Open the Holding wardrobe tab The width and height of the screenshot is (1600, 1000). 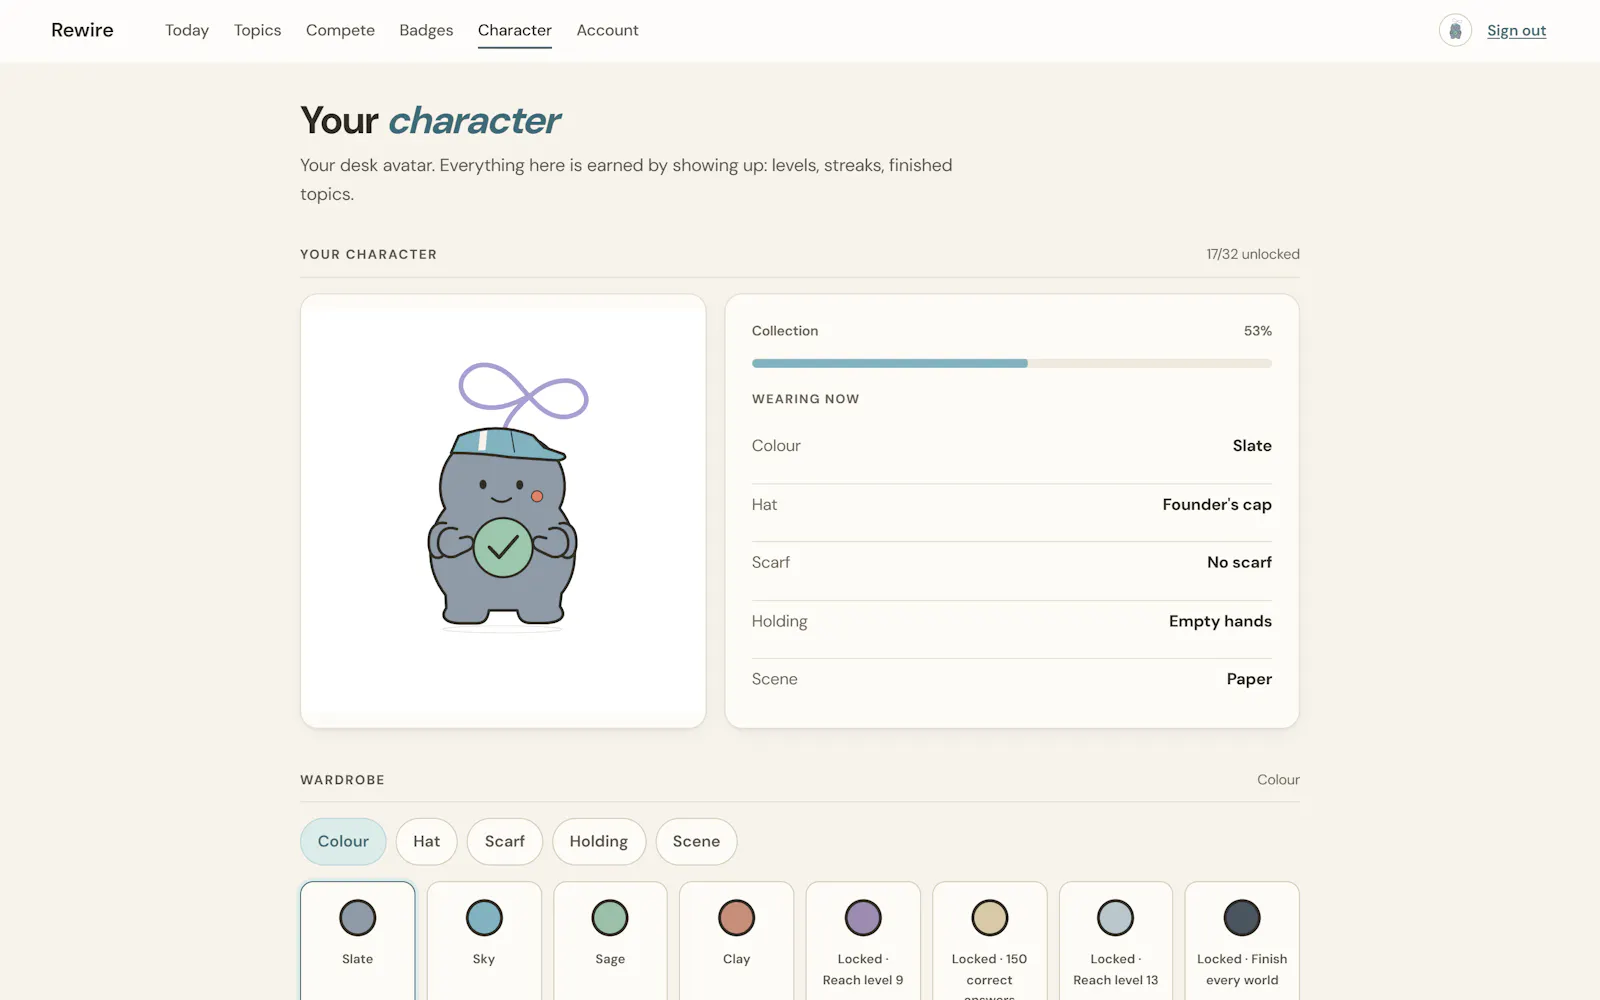coord(599,841)
